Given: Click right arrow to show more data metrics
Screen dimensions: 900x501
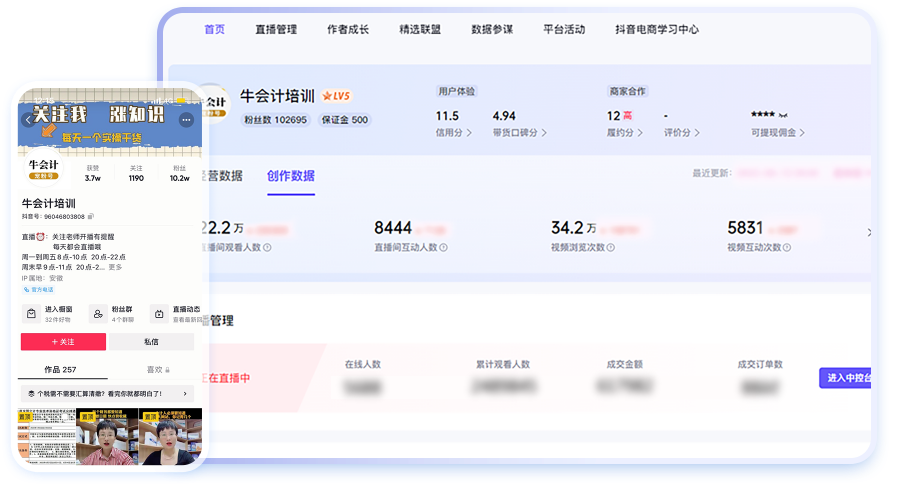Looking at the screenshot, I should coord(869,232).
